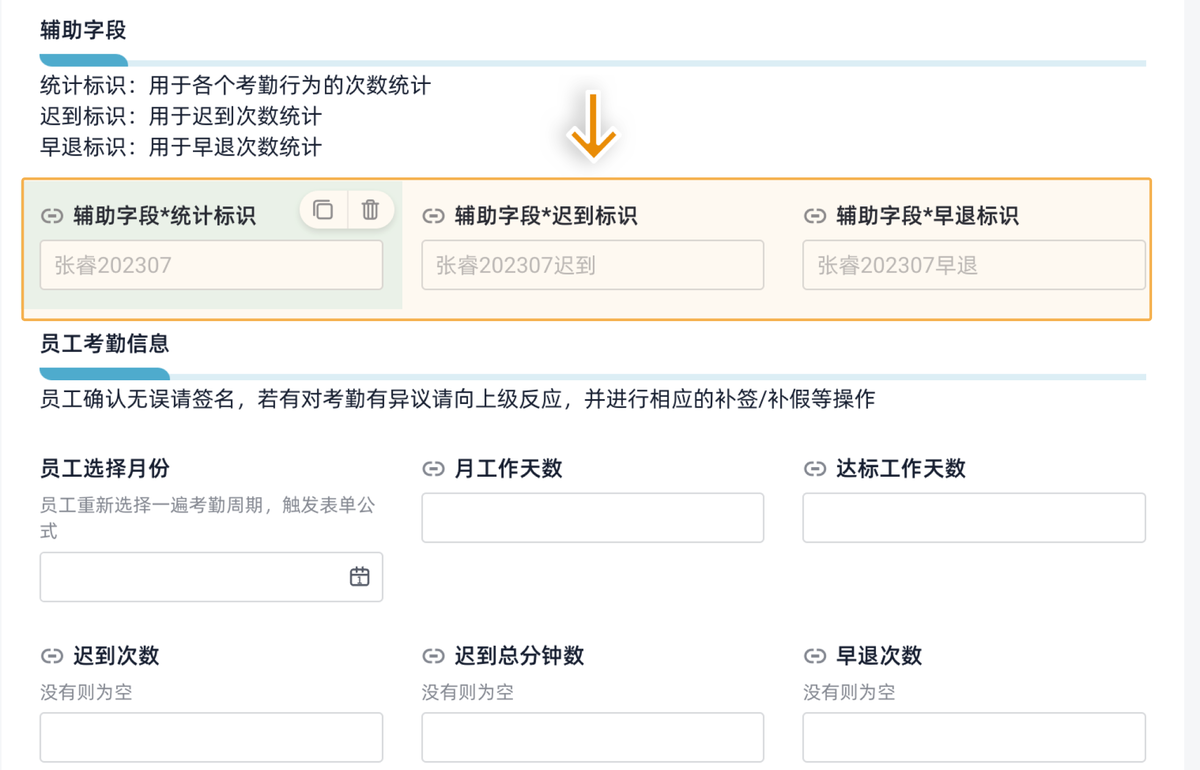
Task: Click link icon beside 早退次数
Action: [815, 656]
